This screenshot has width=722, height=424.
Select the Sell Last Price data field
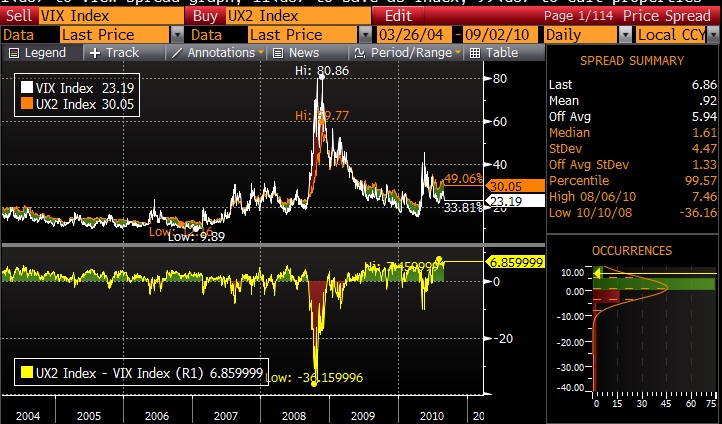115,35
